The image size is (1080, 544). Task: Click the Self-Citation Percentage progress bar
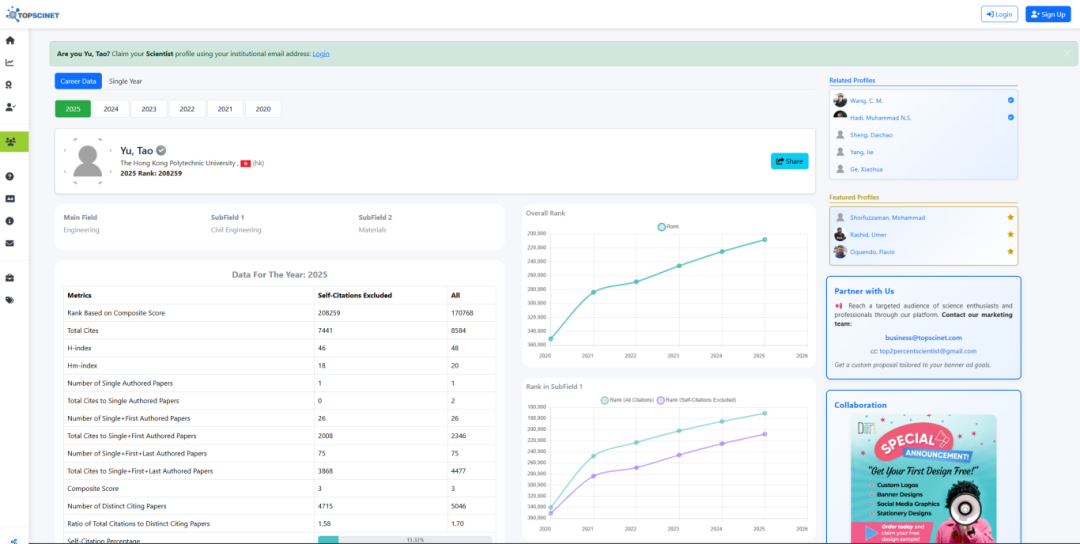point(404,539)
